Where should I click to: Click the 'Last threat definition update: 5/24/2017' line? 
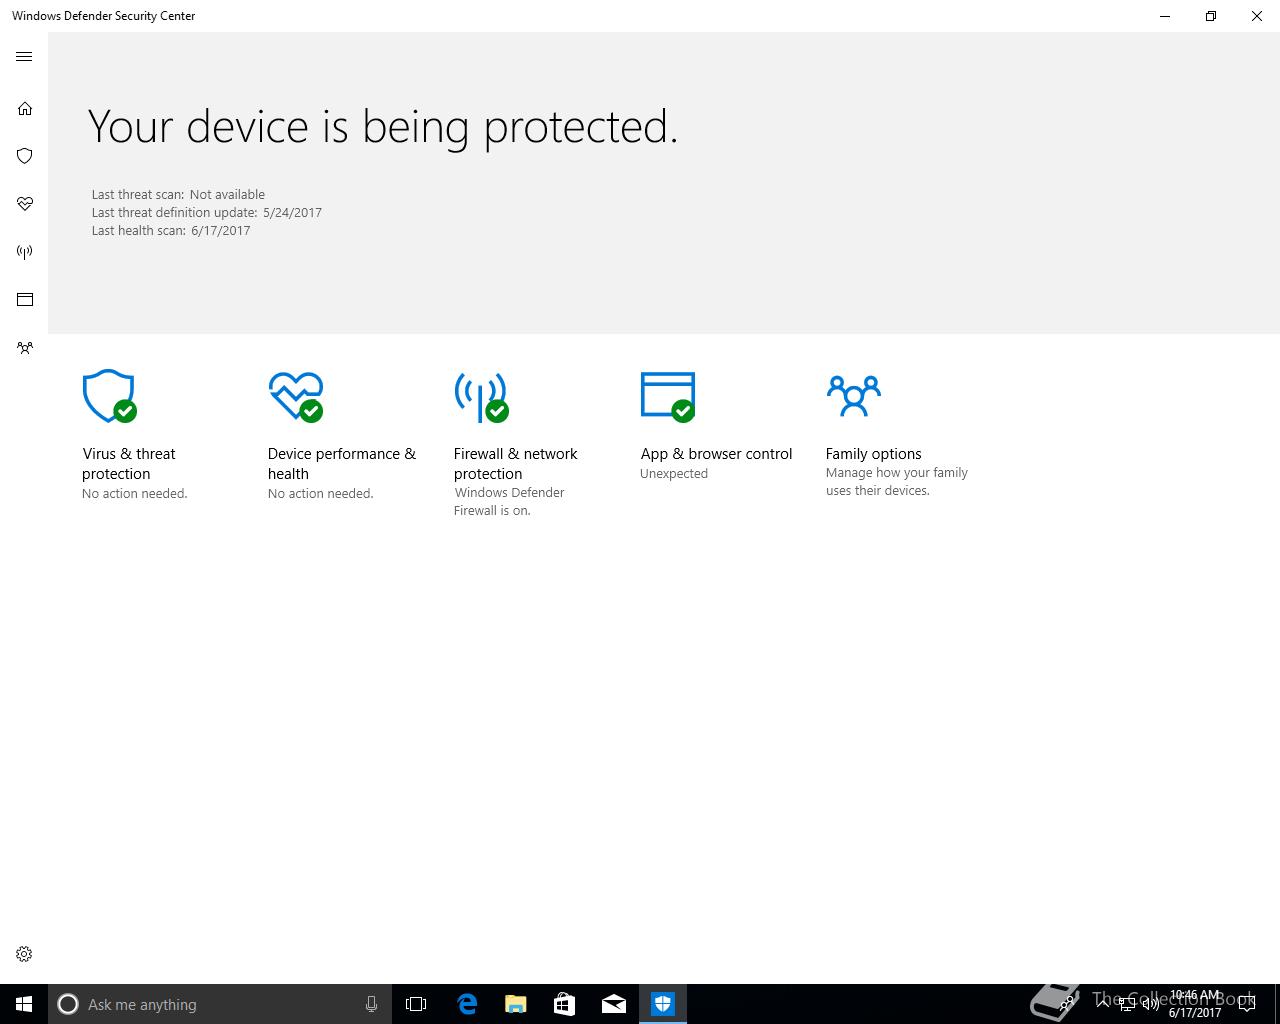[207, 213]
